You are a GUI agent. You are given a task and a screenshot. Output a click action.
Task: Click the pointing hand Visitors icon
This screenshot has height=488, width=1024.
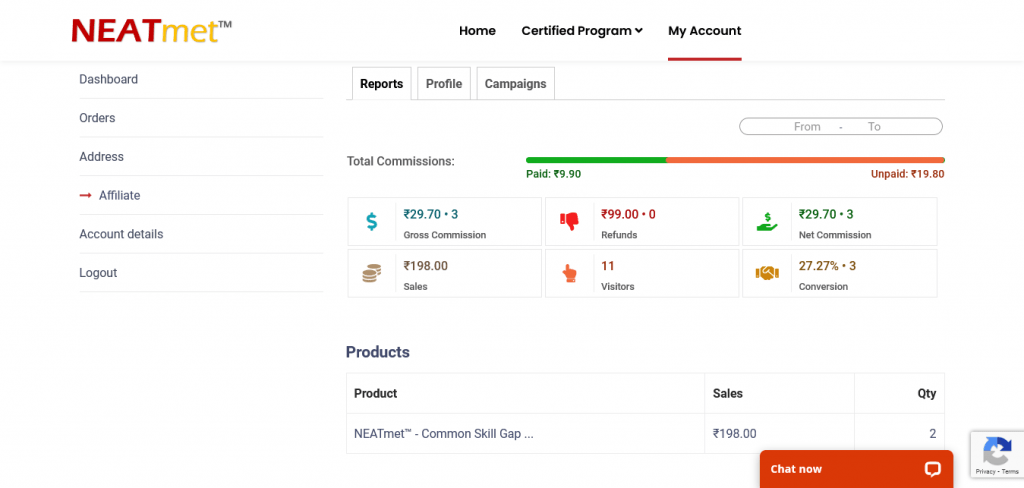point(569,273)
